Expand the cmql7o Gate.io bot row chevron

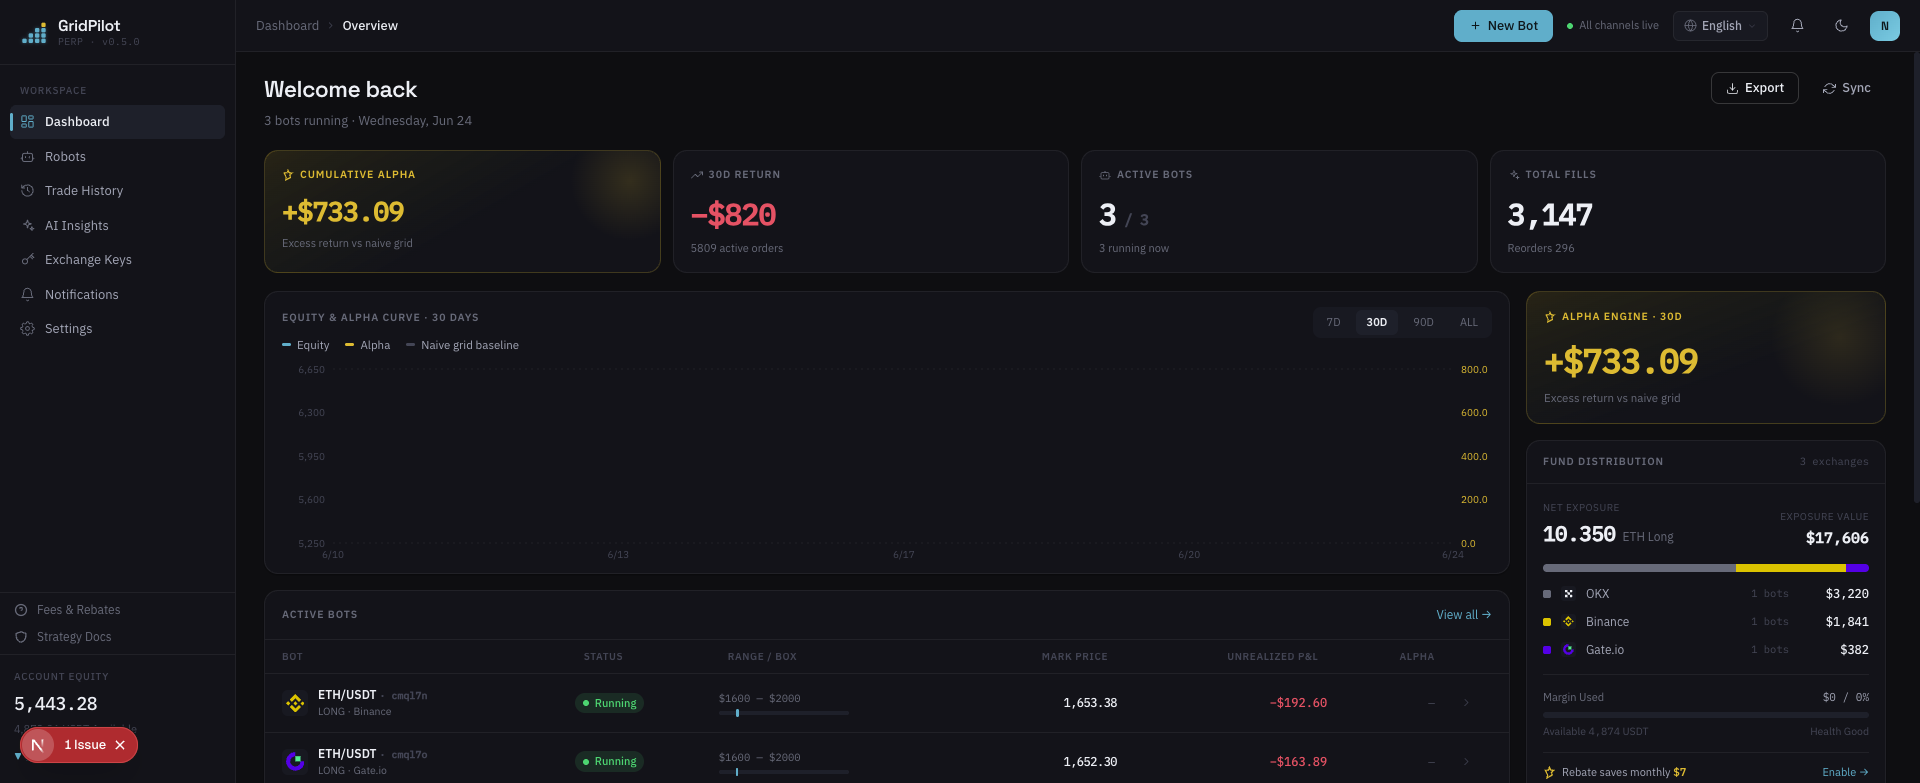(x=1466, y=762)
